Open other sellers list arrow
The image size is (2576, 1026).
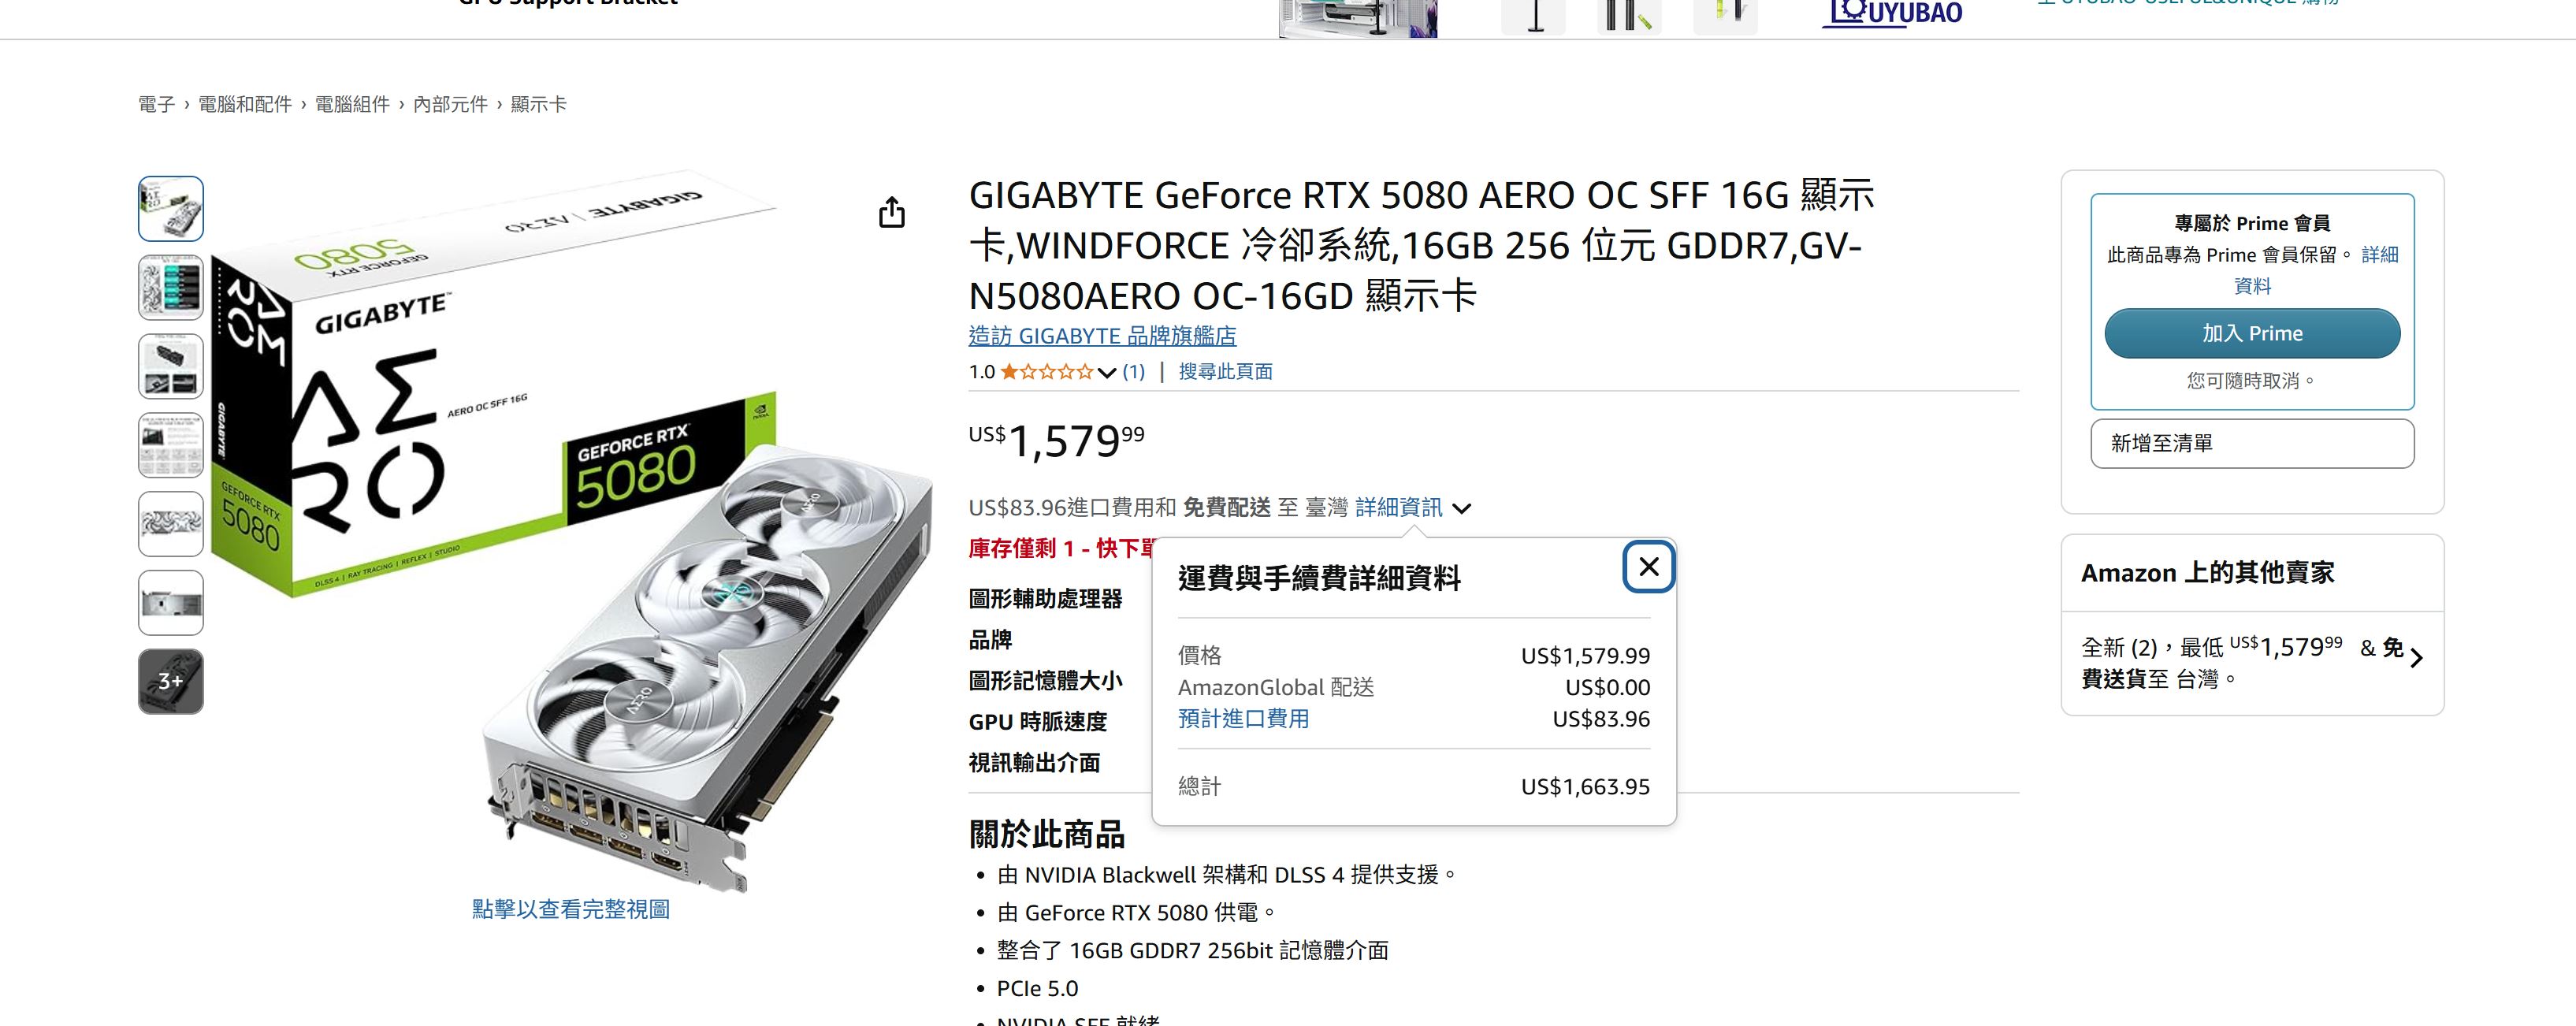point(2416,658)
